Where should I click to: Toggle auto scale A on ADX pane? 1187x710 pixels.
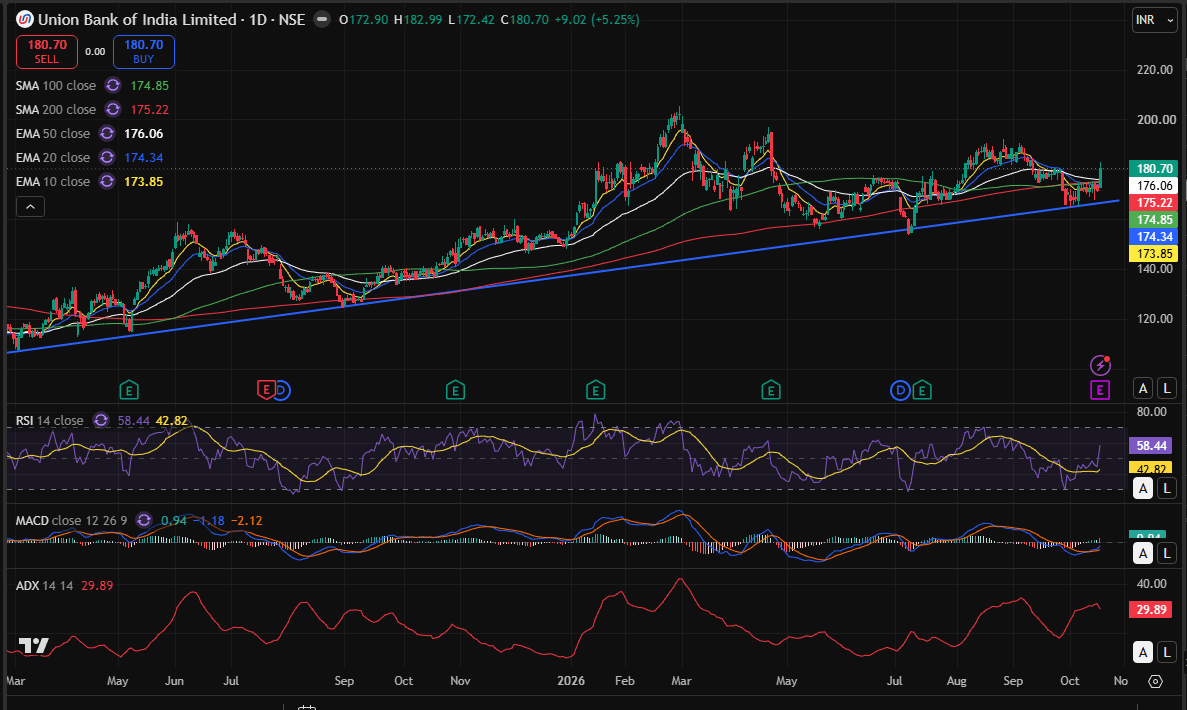click(x=1143, y=652)
